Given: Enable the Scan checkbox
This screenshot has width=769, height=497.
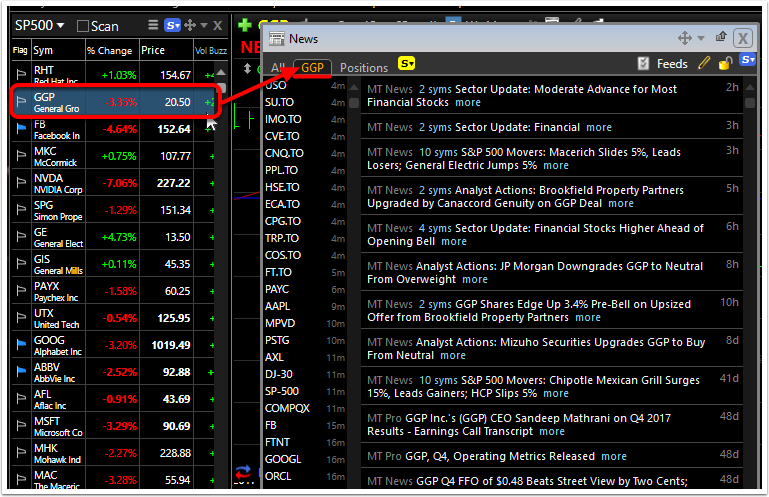Looking at the screenshot, I should pos(83,26).
